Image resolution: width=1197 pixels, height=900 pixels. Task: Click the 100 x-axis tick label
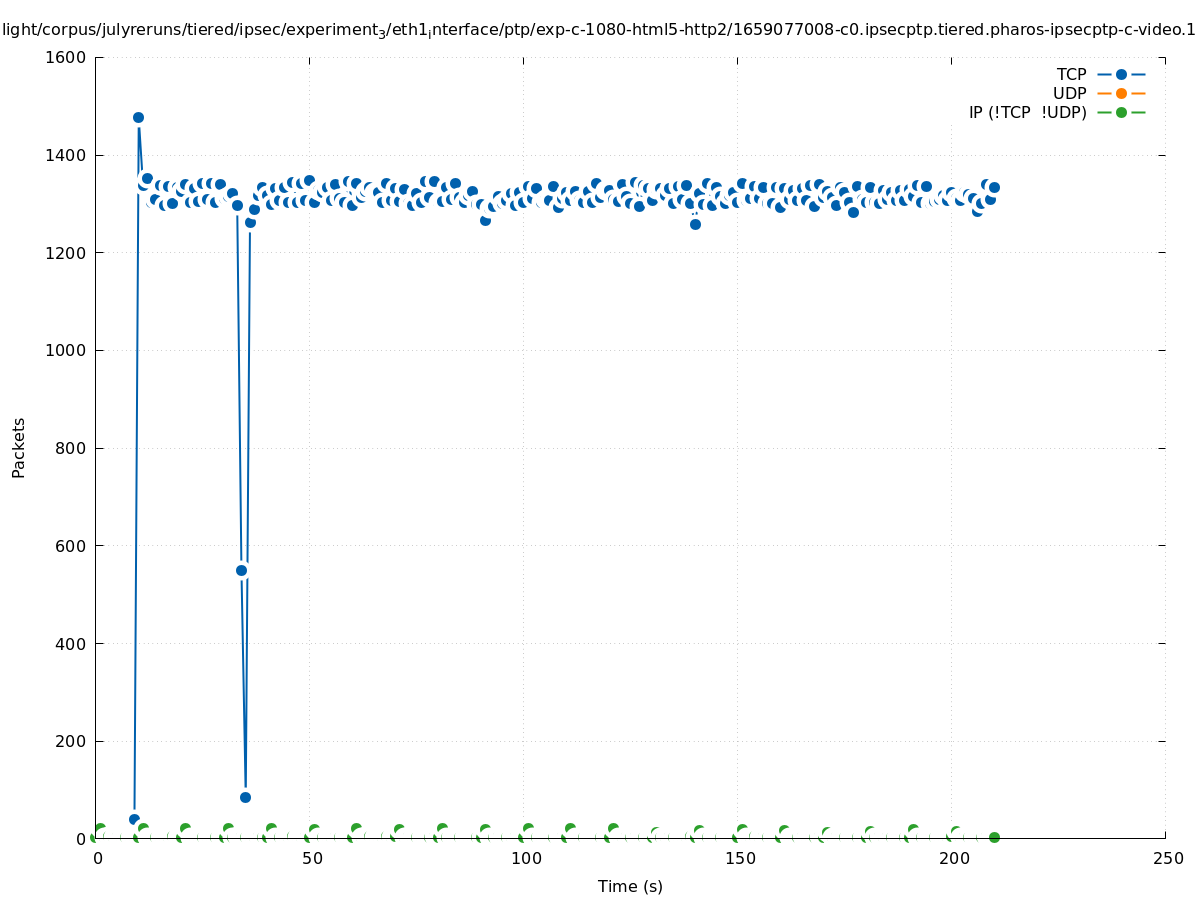pos(524,858)
